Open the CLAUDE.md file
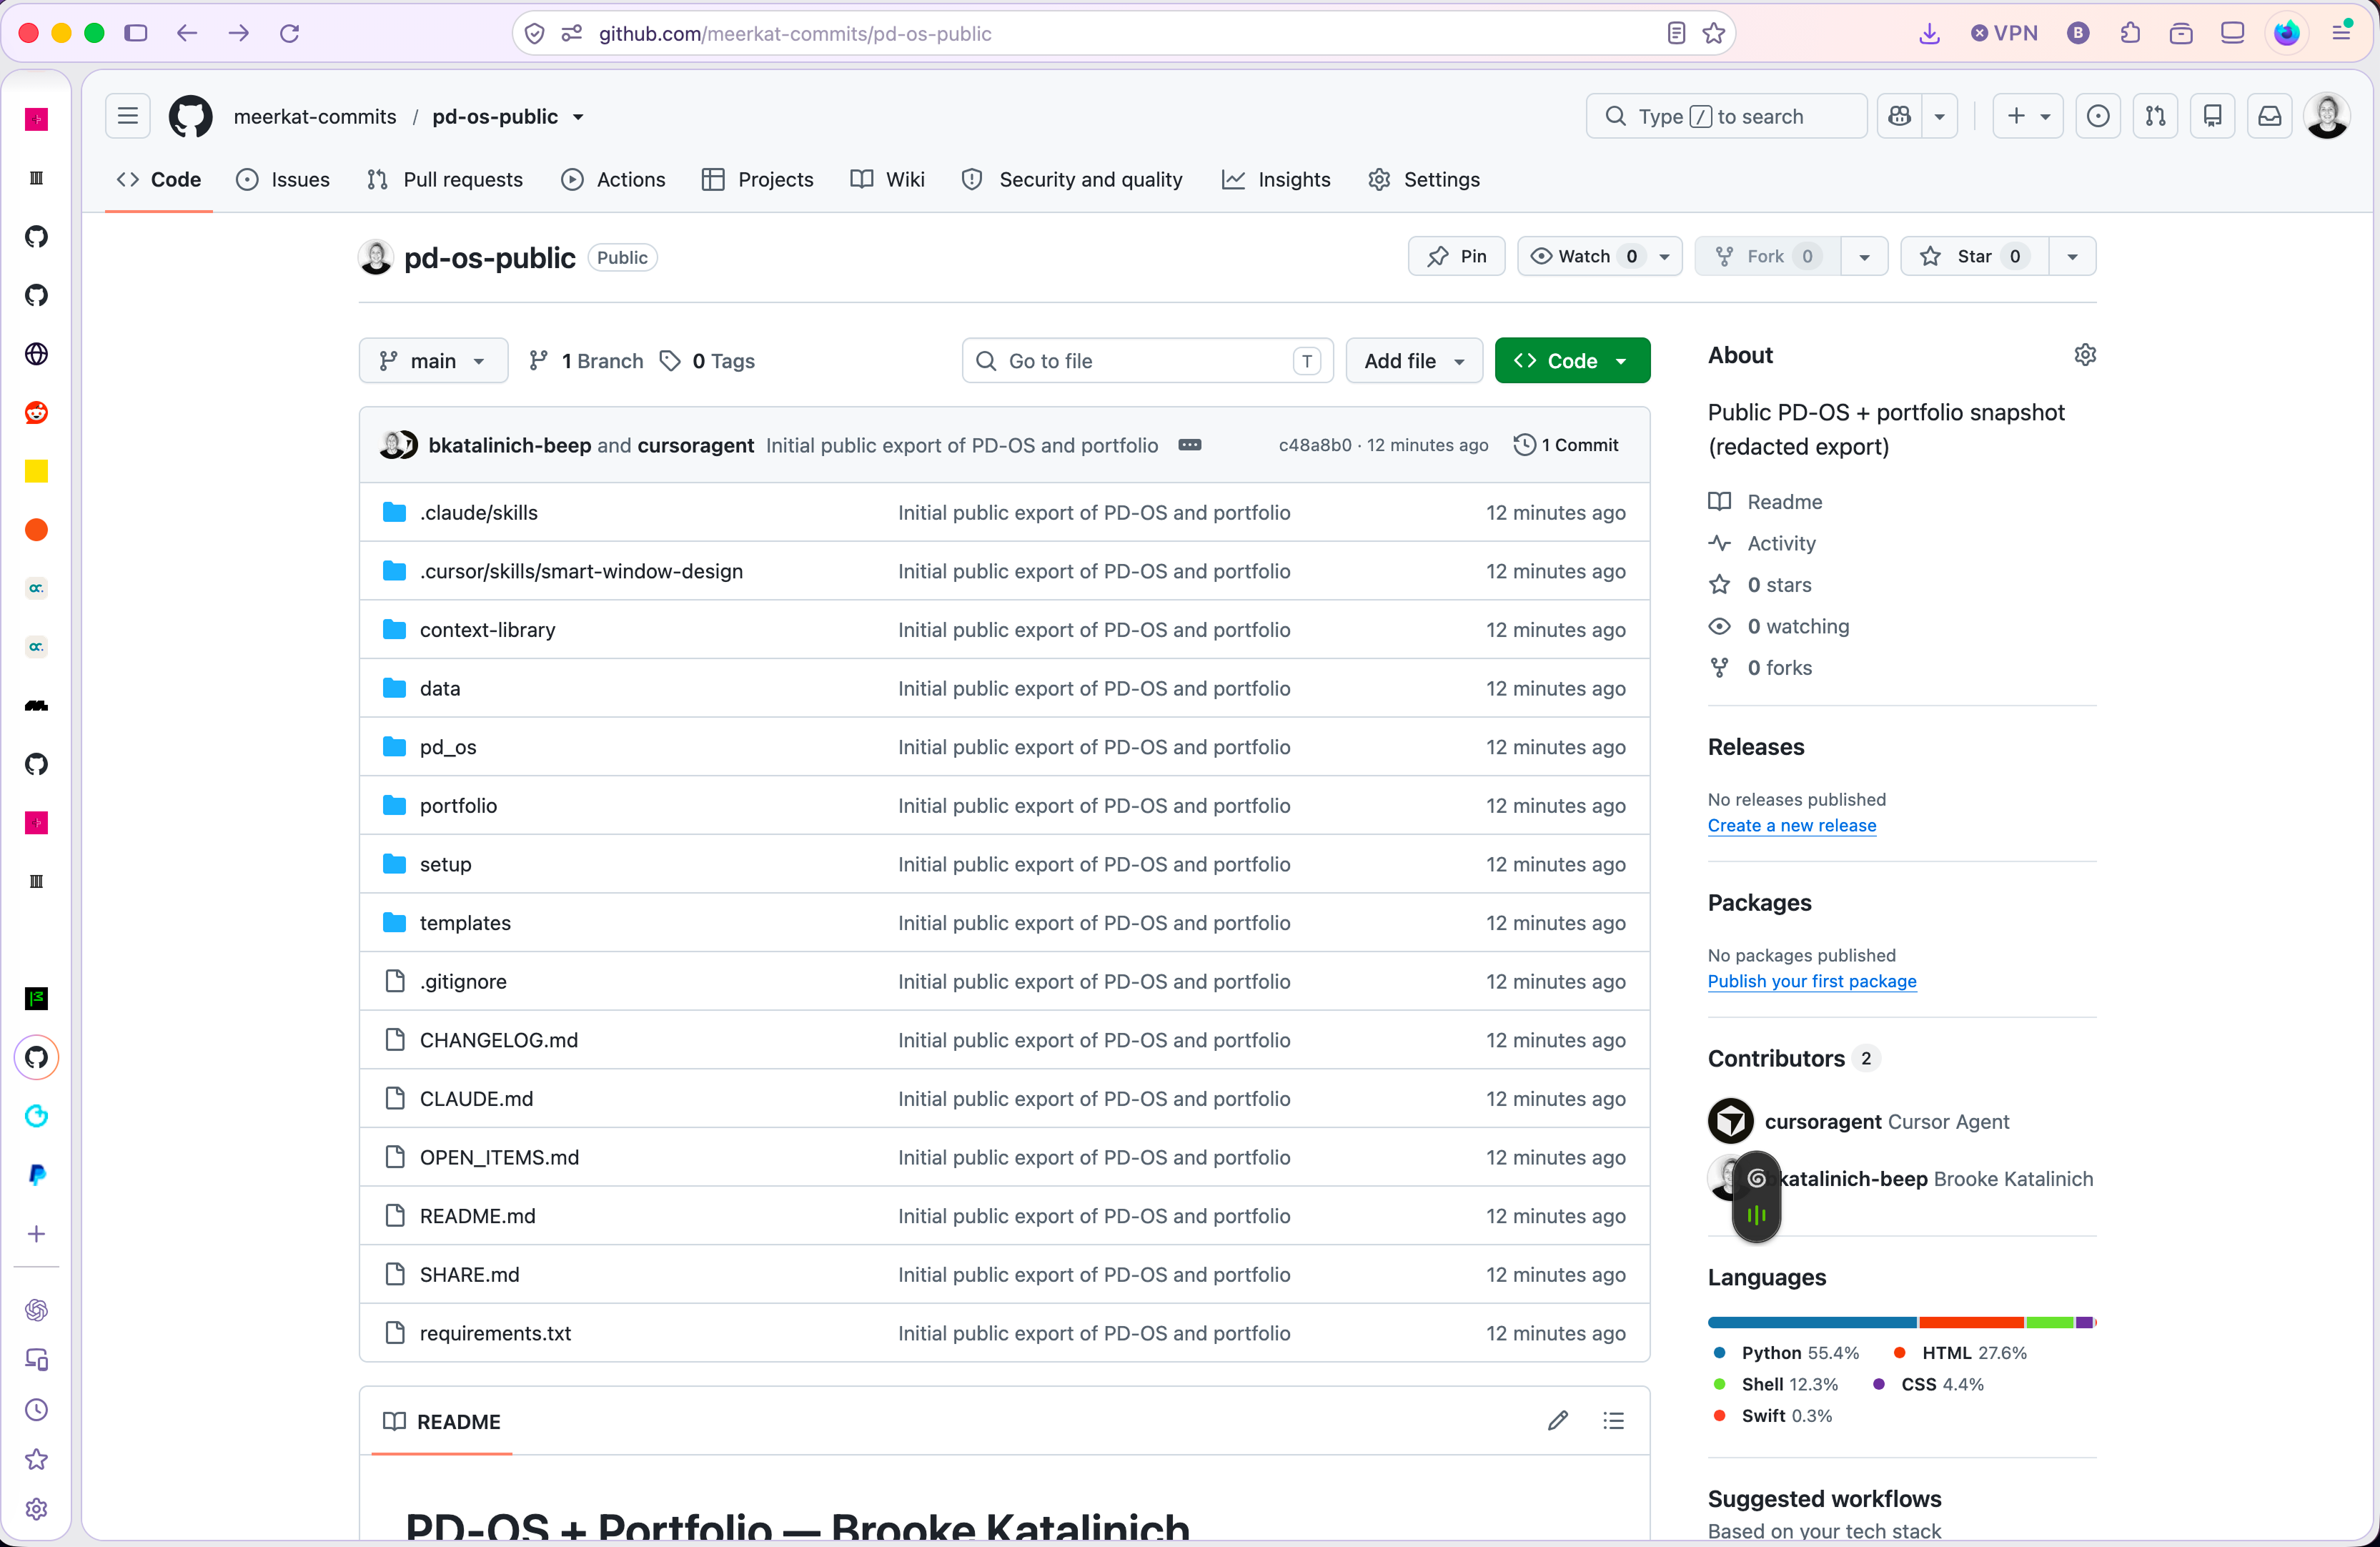The width and height of the screenshot is (2380, 1547). [x=476, y=1099]
